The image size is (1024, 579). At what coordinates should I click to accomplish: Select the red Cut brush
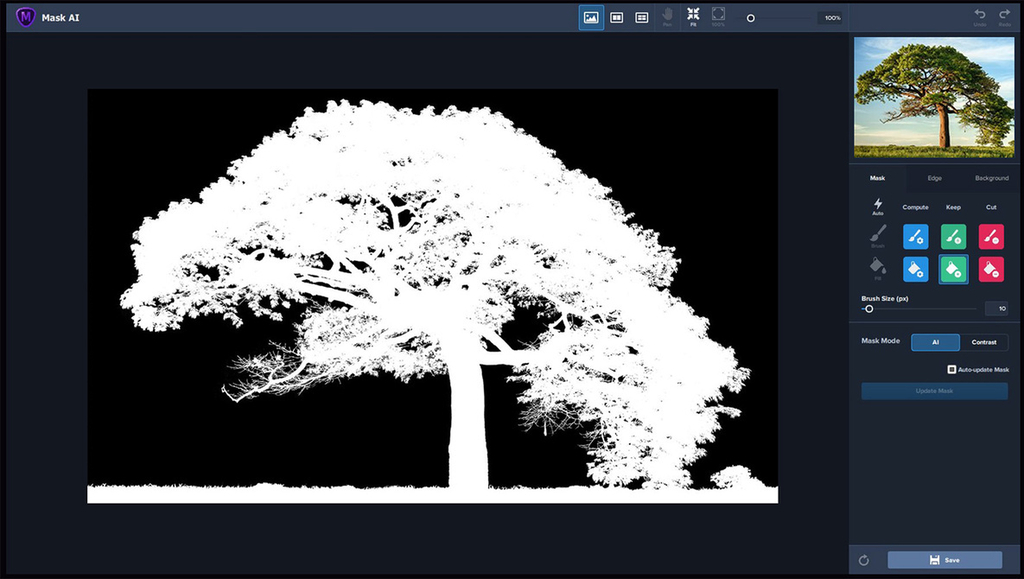click(x=991, y=236)
